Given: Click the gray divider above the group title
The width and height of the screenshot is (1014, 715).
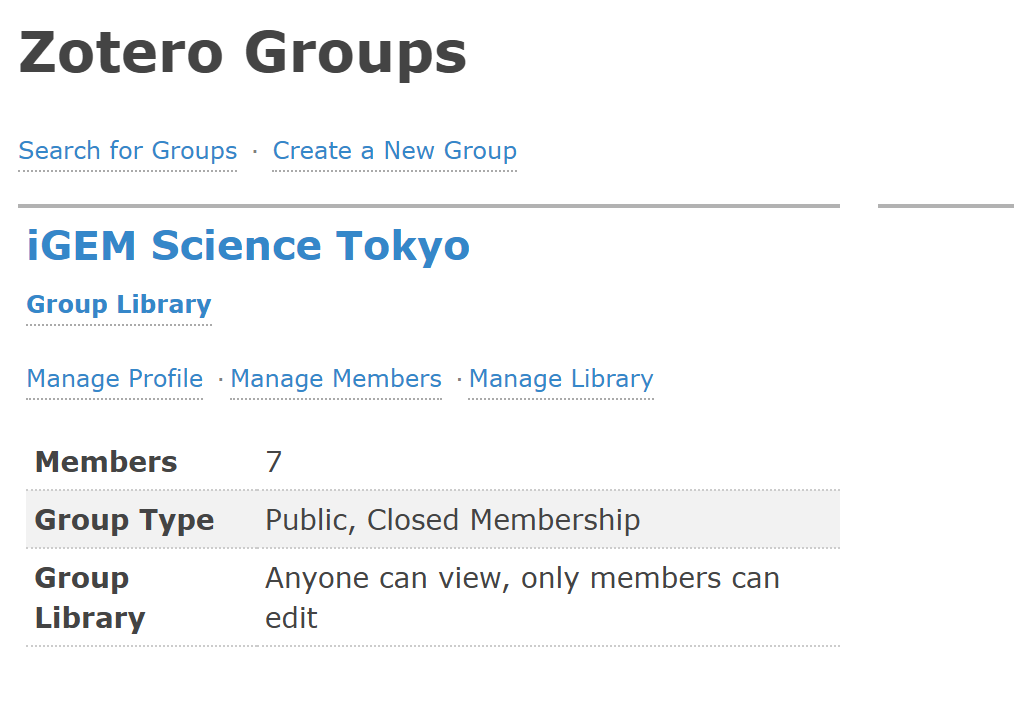Looking at the screenshot, I should (x=428, y=206).
